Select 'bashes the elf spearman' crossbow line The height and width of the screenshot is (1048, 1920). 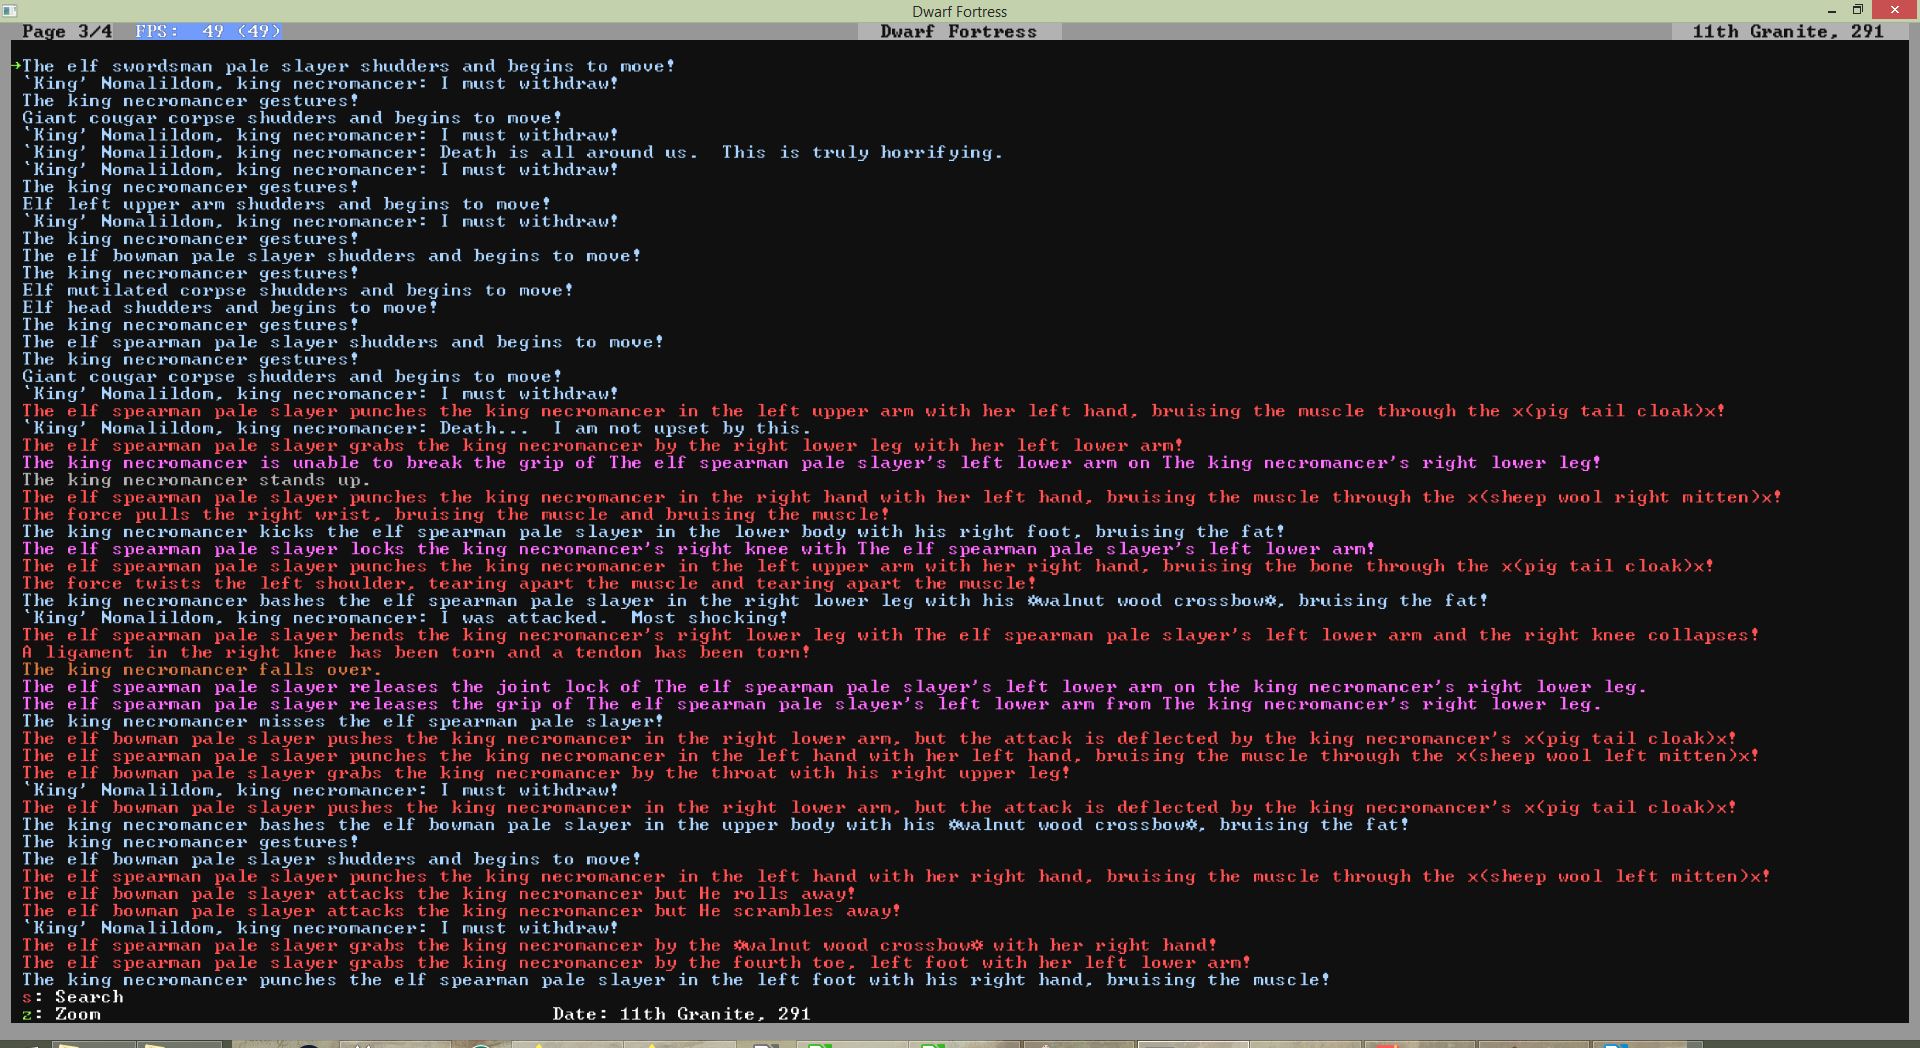[x=755, y=601]
